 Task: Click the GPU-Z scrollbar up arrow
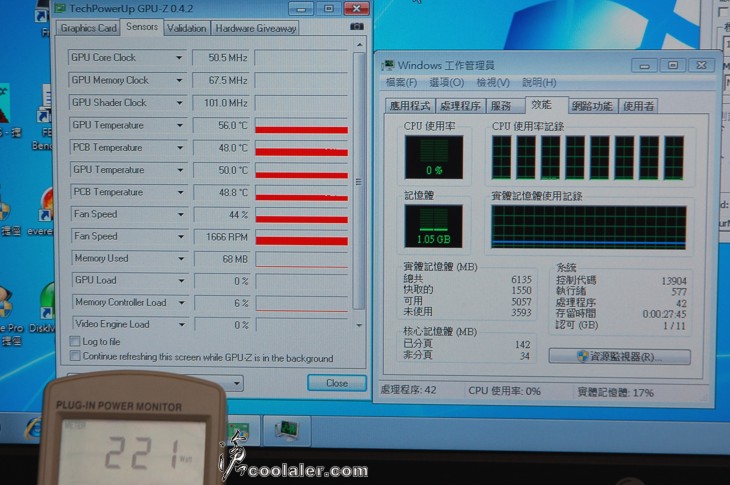(x=359, y=45)
